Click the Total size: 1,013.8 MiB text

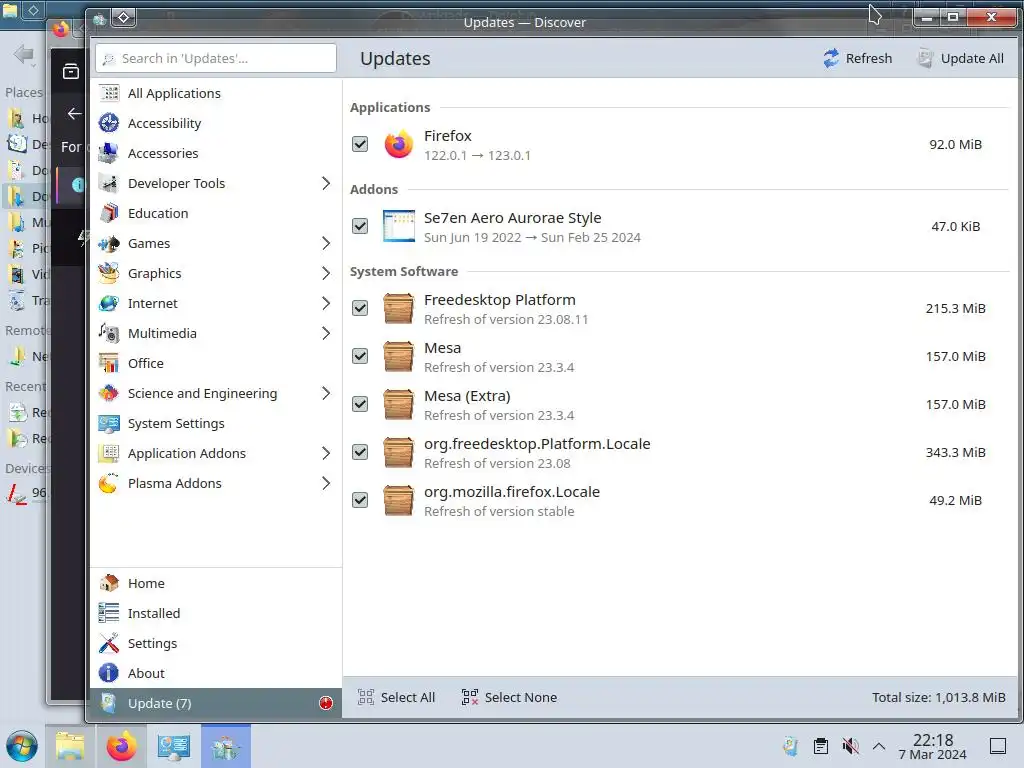938,697
